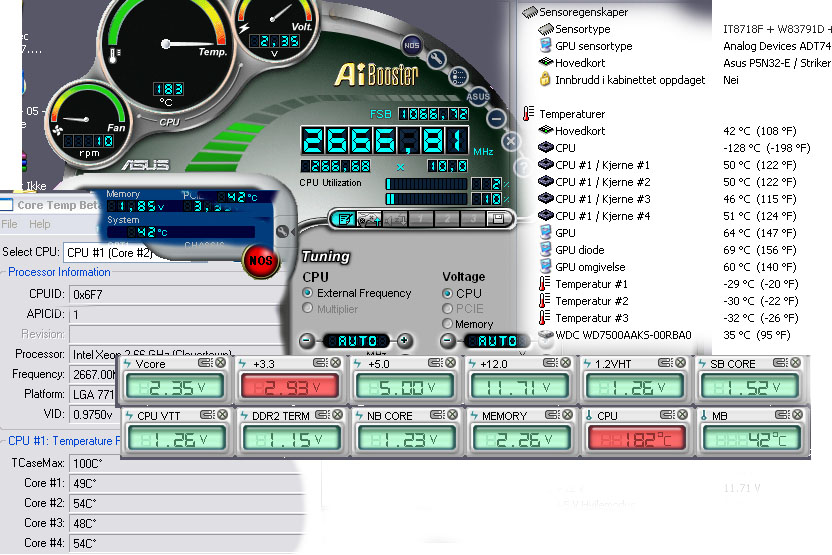The width and height of the screenshot is (832, 555).
Task: Select the 'Temperatur #2' row
Action: [592, 301]
